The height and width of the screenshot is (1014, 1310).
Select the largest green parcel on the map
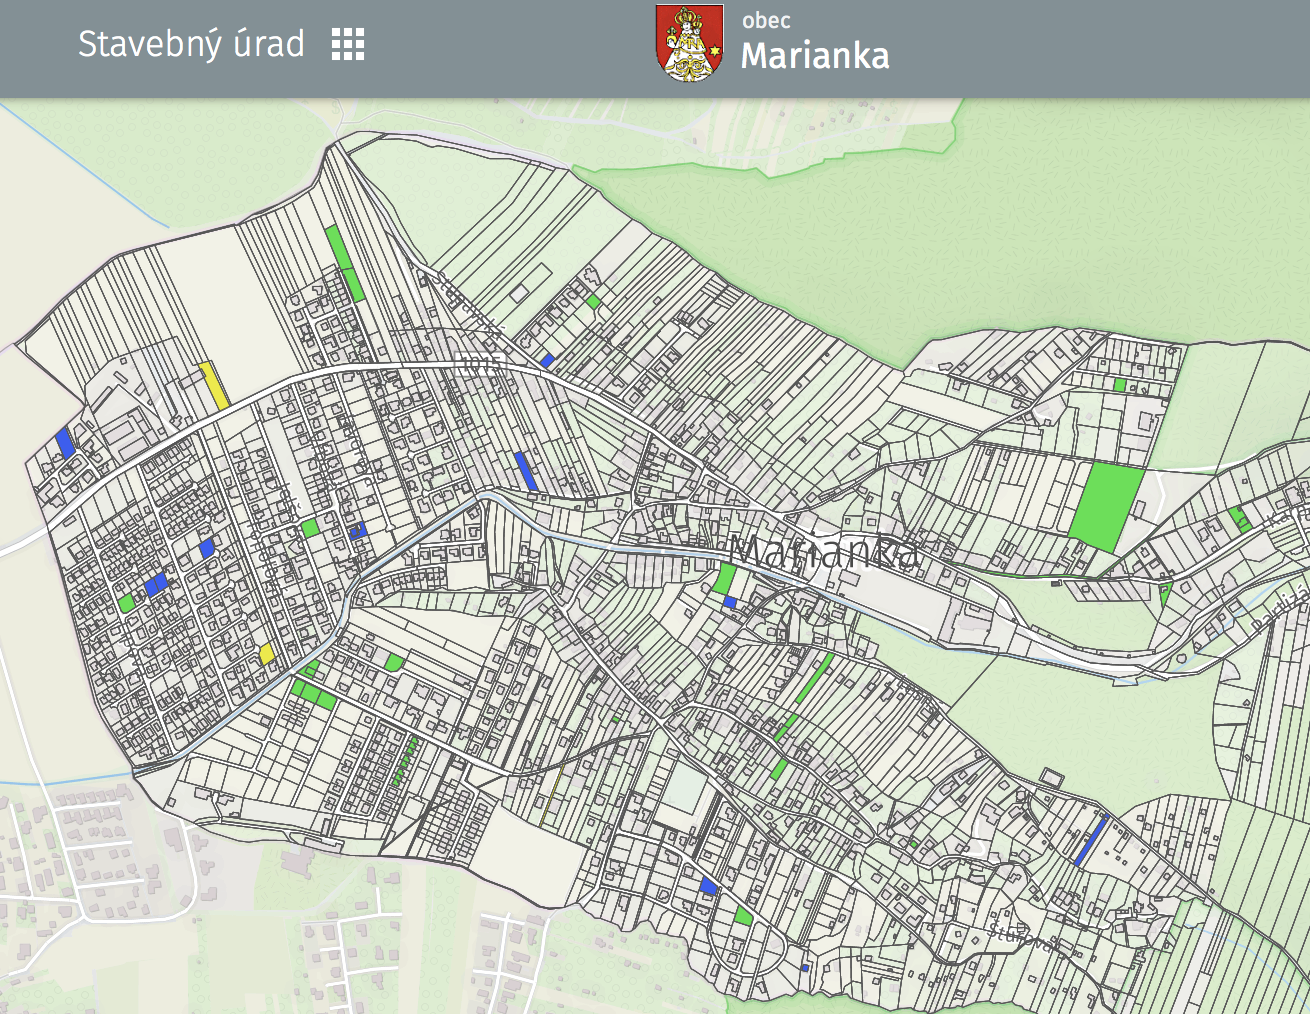[1106, 506]
